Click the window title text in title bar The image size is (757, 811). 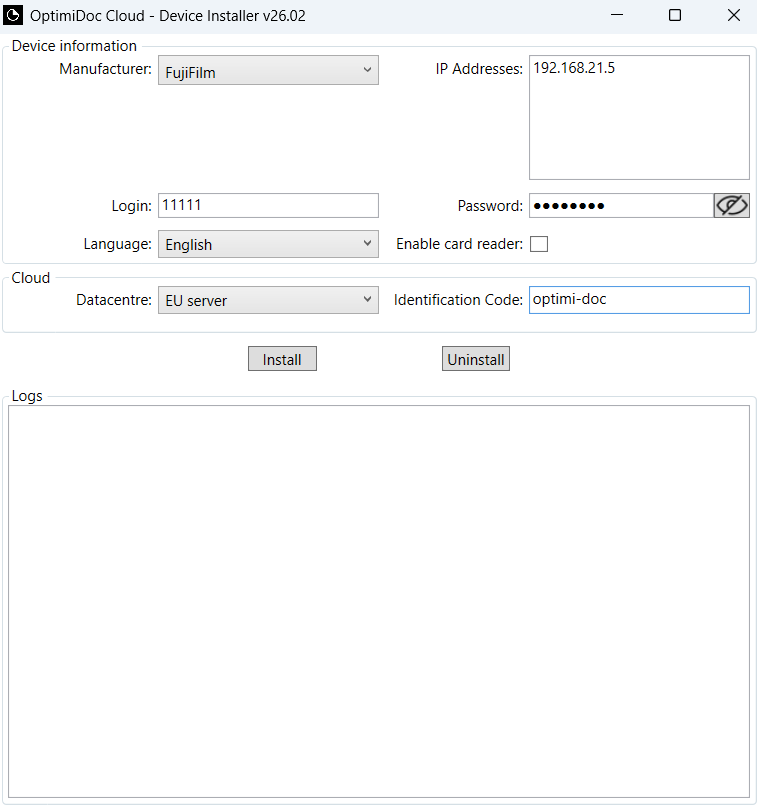[168, 15]
